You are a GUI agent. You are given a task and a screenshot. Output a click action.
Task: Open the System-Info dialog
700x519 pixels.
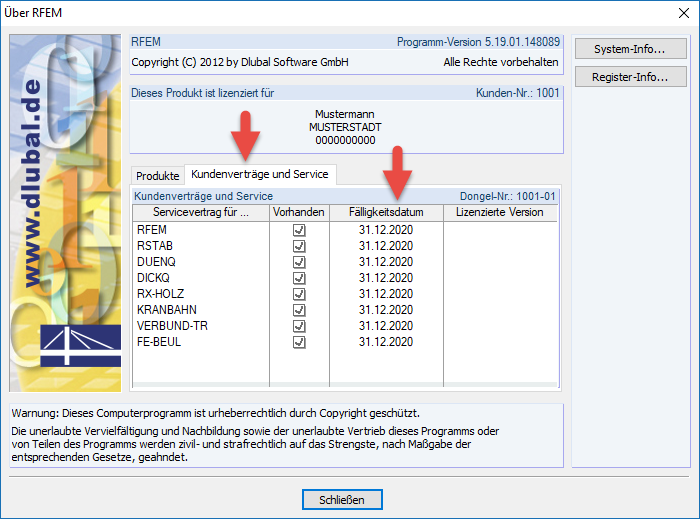point(630,49)
